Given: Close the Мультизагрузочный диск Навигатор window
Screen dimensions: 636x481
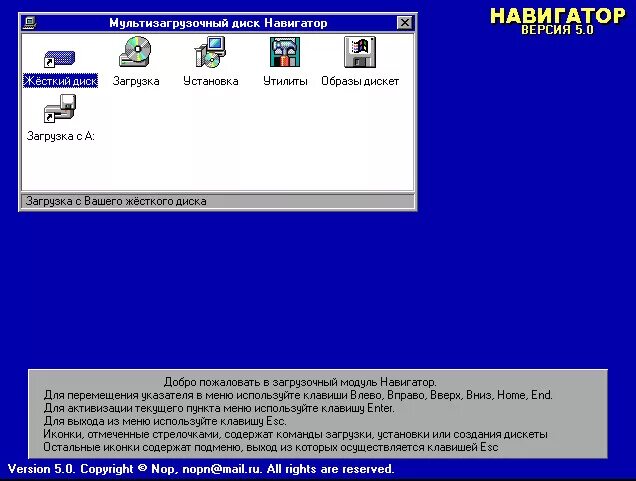Looking at the screenshot, I should (x=404, y=23).
